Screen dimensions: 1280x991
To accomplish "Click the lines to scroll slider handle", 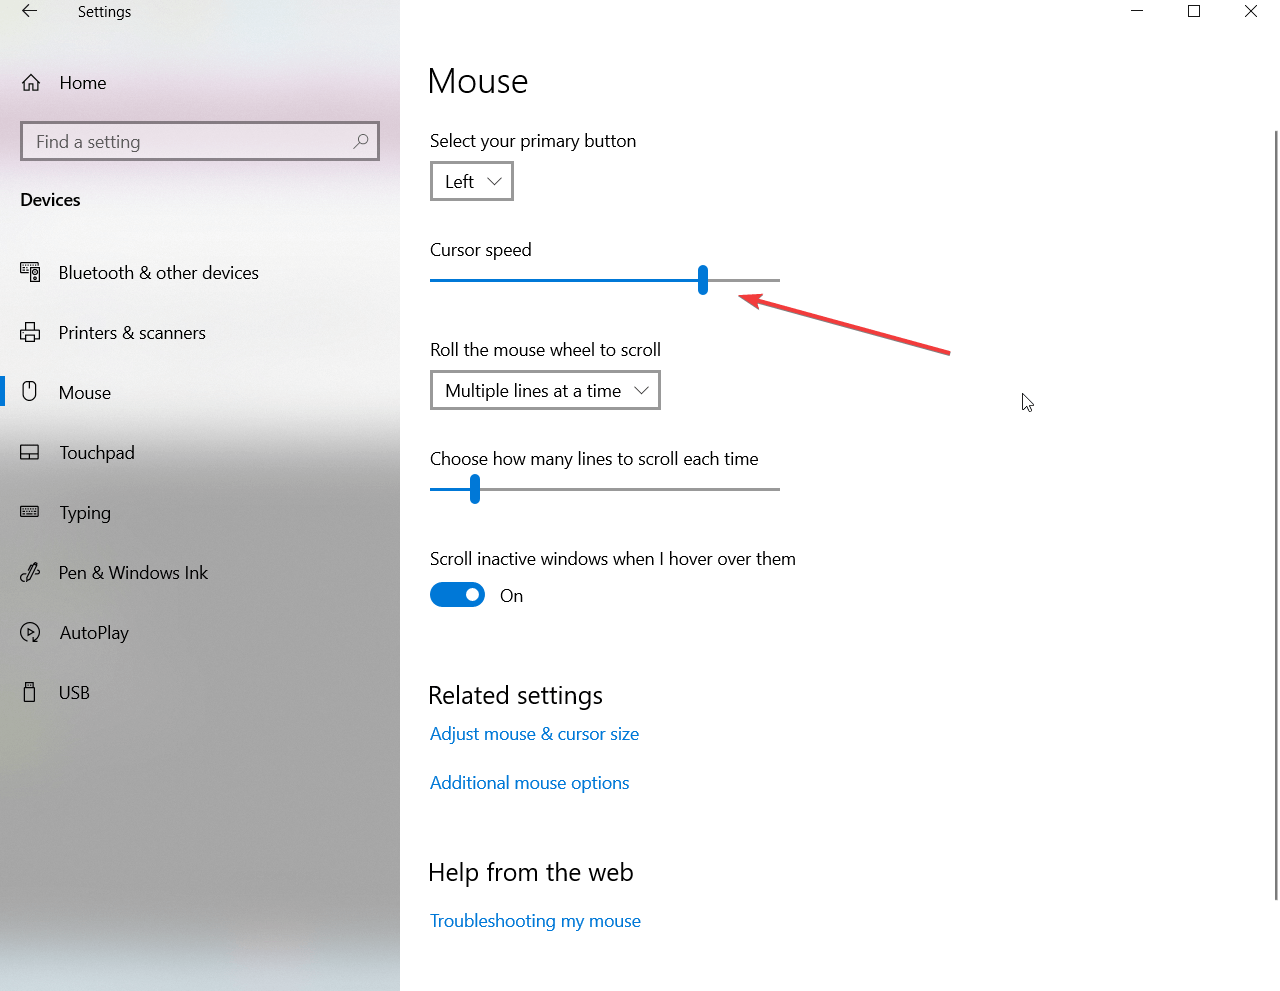I will click(x=475, y=489).
